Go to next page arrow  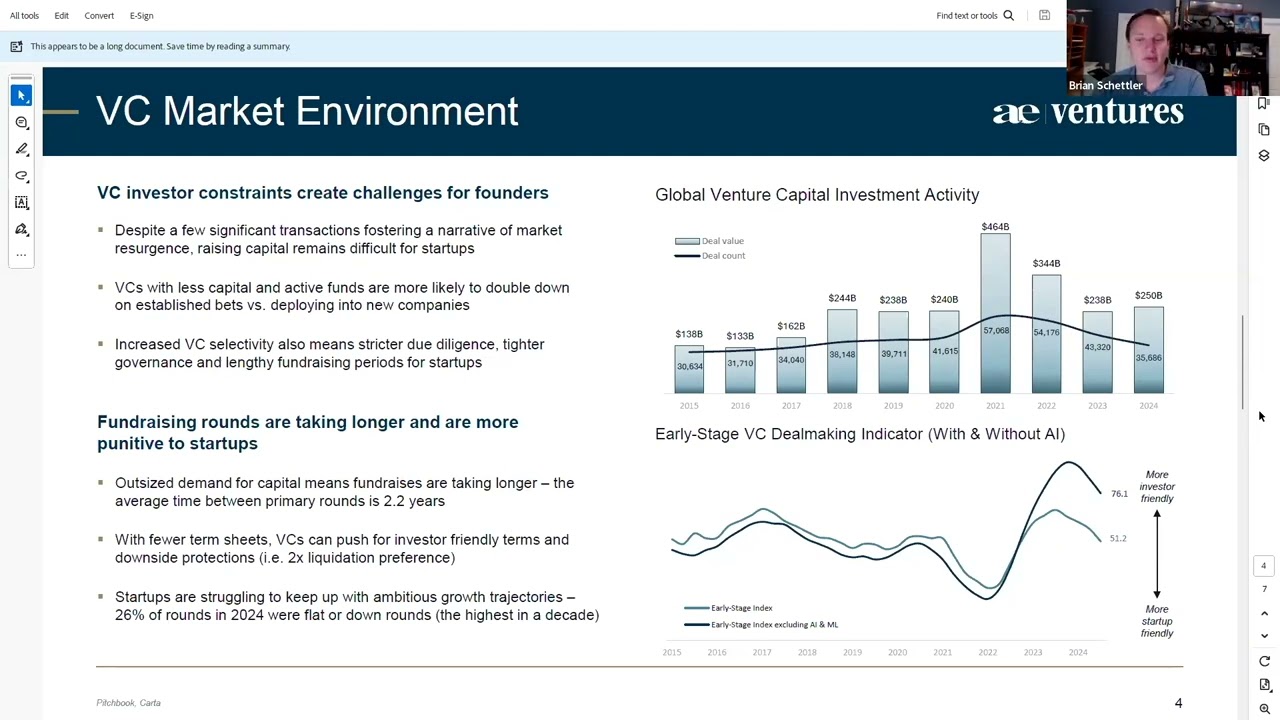[1264, 635]
